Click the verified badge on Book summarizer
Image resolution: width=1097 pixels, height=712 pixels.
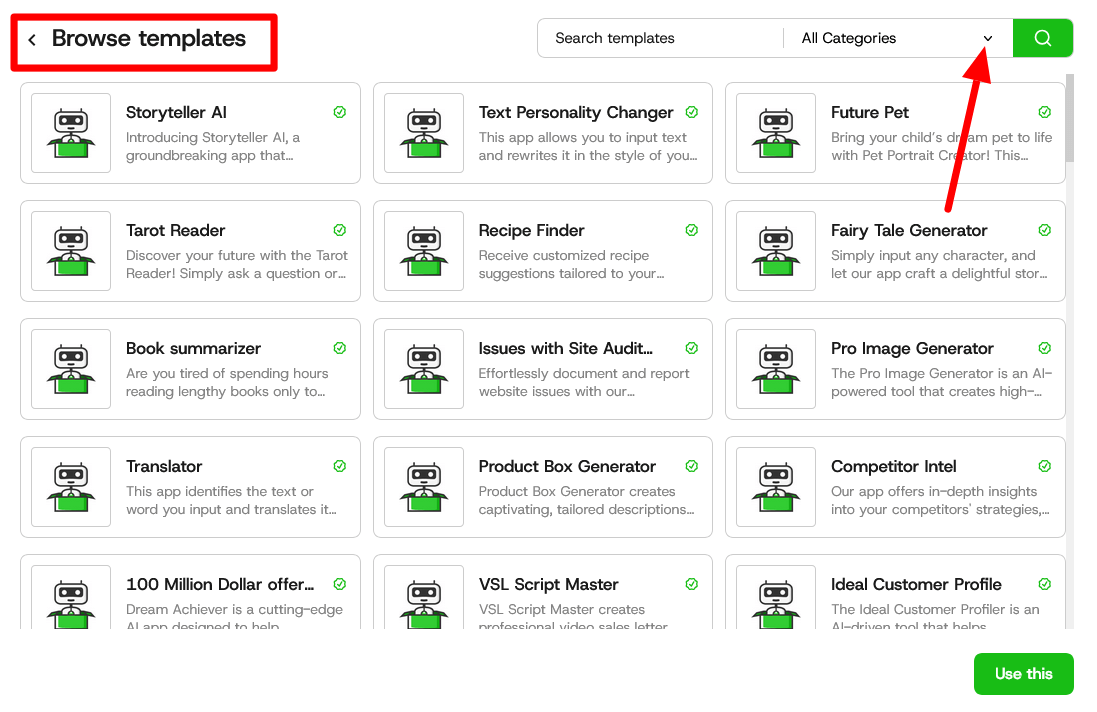point(339,348)
